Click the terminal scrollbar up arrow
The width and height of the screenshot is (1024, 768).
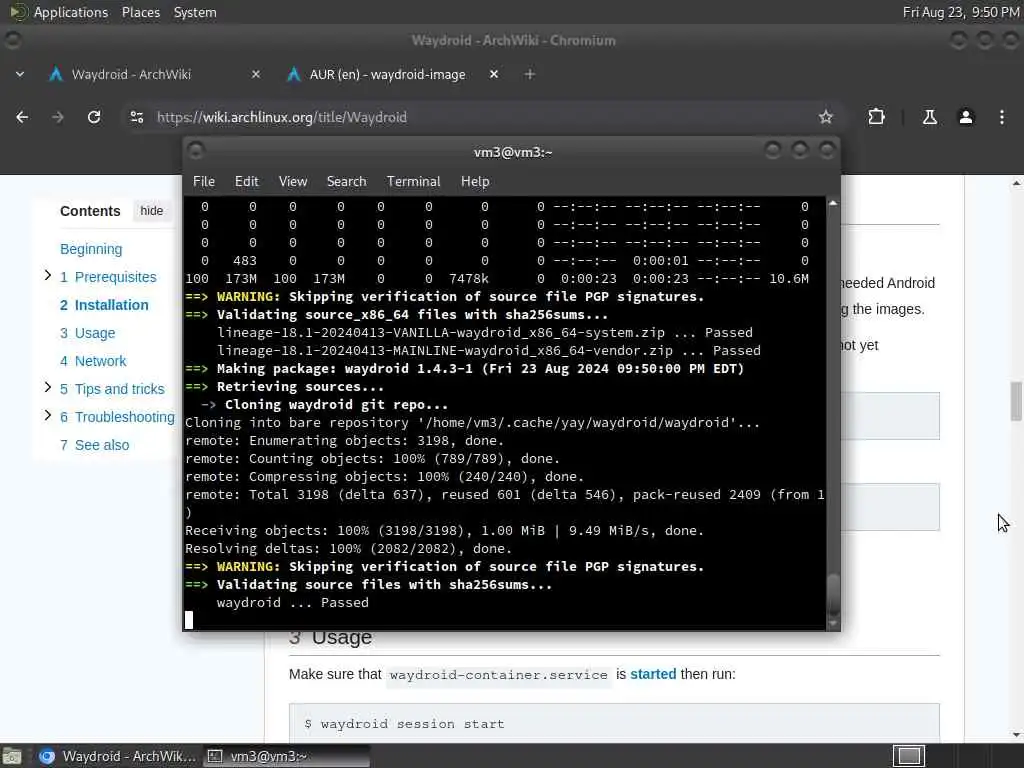[x=833, y=204]
